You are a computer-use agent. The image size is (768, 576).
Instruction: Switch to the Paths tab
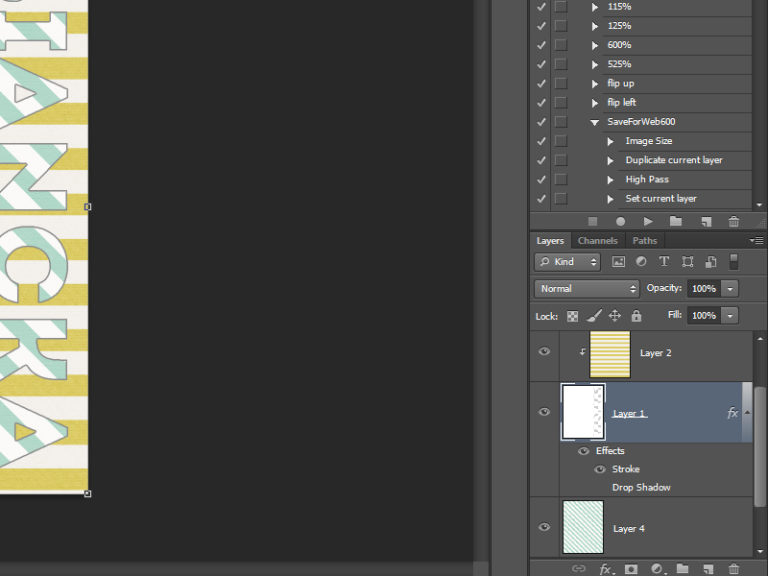tap(645, 240)
